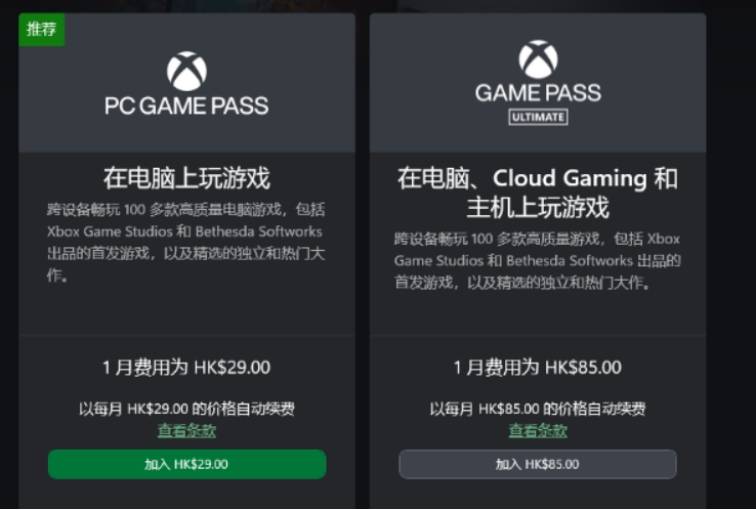Screen dimensions: 756x510
Task: Open 查看条款 link under HK$29.00 plan
Action: tap(186, 431)
